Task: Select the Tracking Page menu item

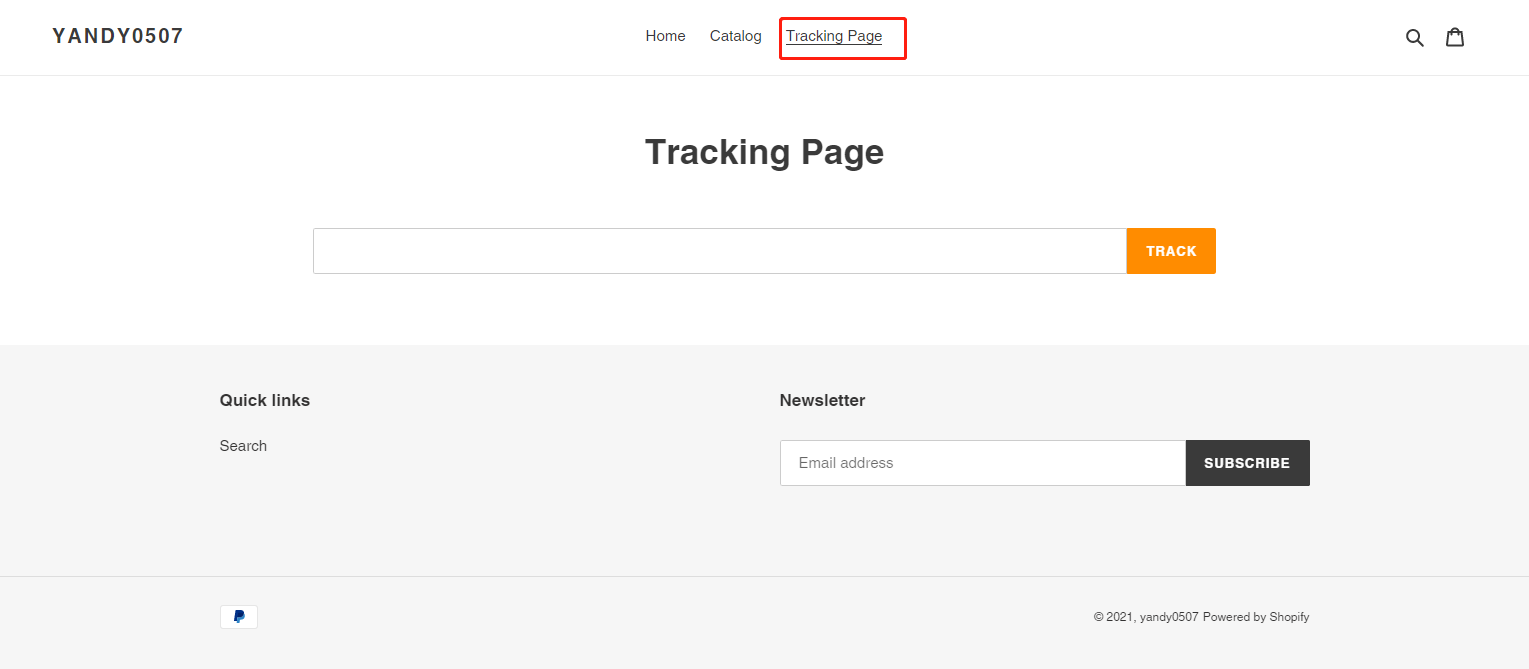Action: [x=834, y=36]
